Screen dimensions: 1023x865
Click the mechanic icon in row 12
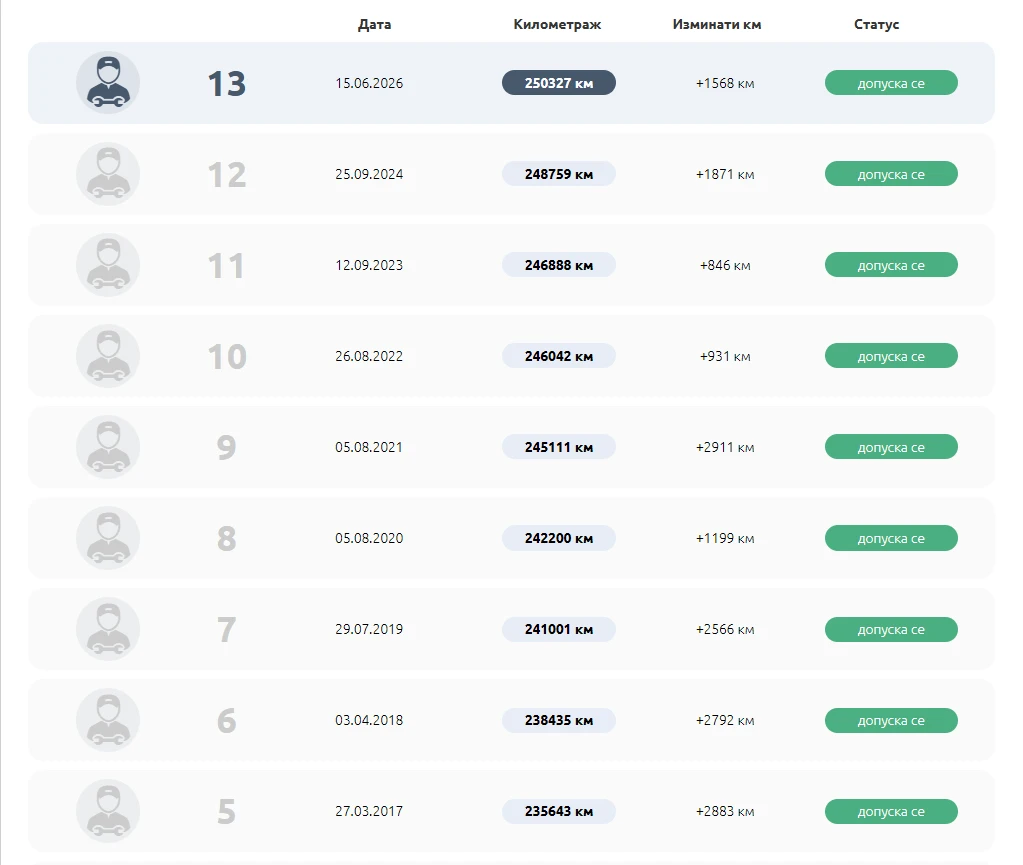pos(108,174)
